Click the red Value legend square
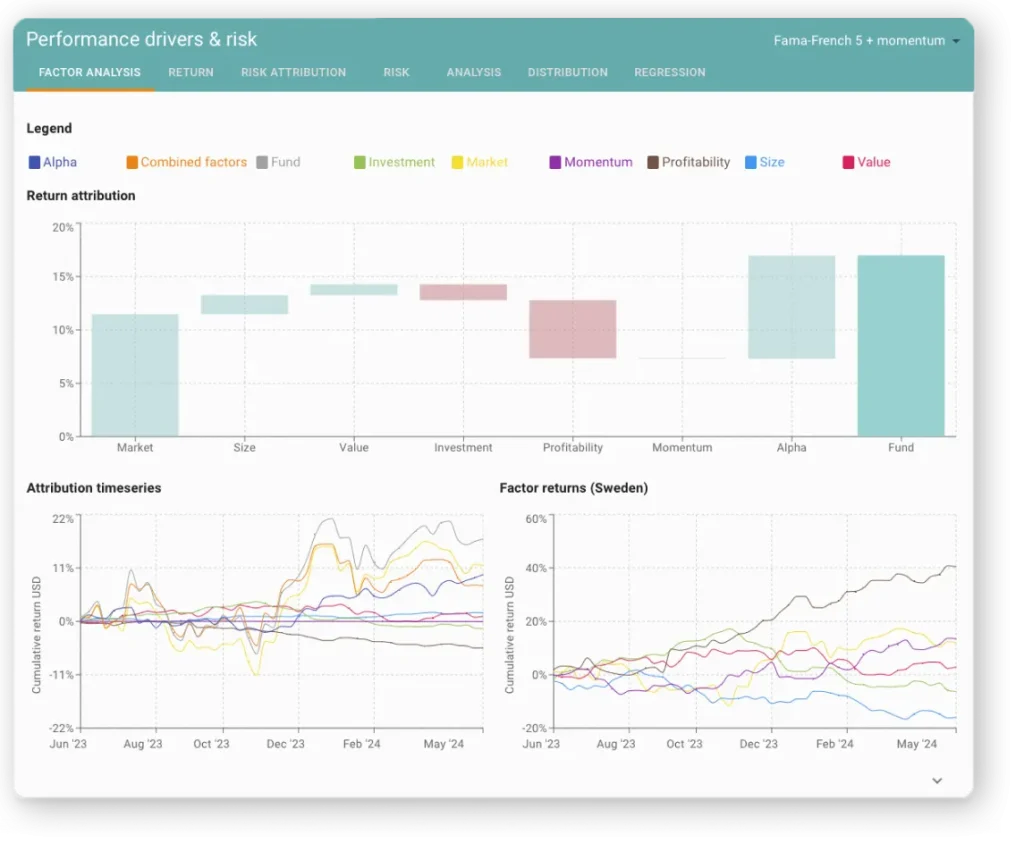Viewport: 1024px width, 852px height. [x=849, y=162]
